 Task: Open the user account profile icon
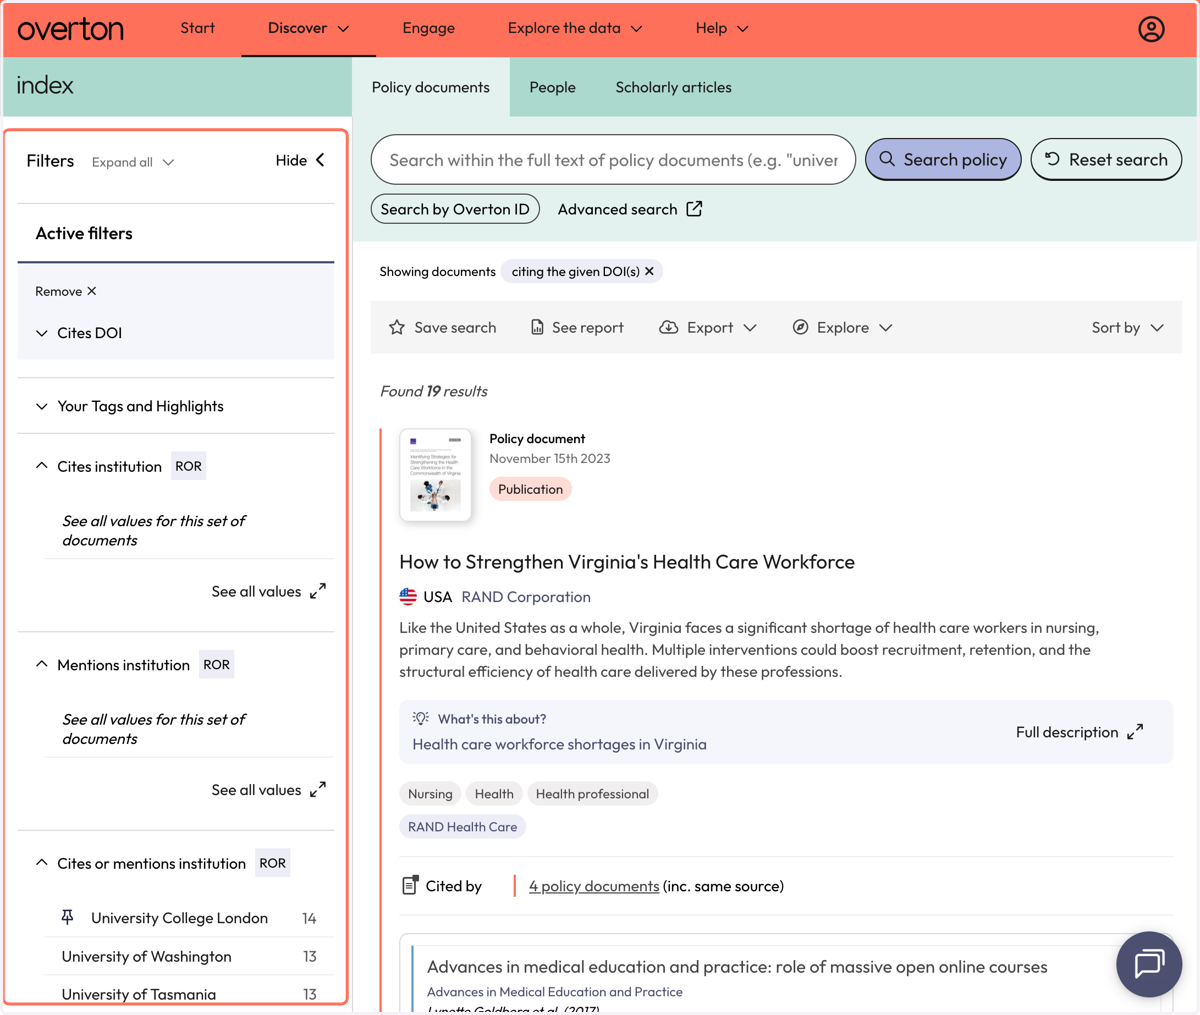1151,29
